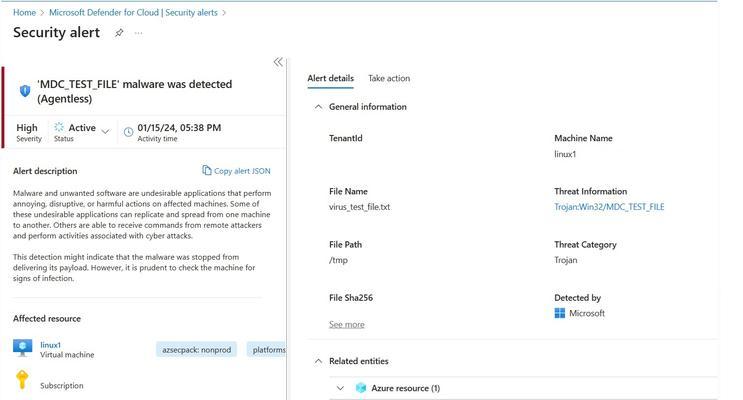Click the TenantId label
The height and width of the screenshot is (400, 743).
(x=345, y=138)
